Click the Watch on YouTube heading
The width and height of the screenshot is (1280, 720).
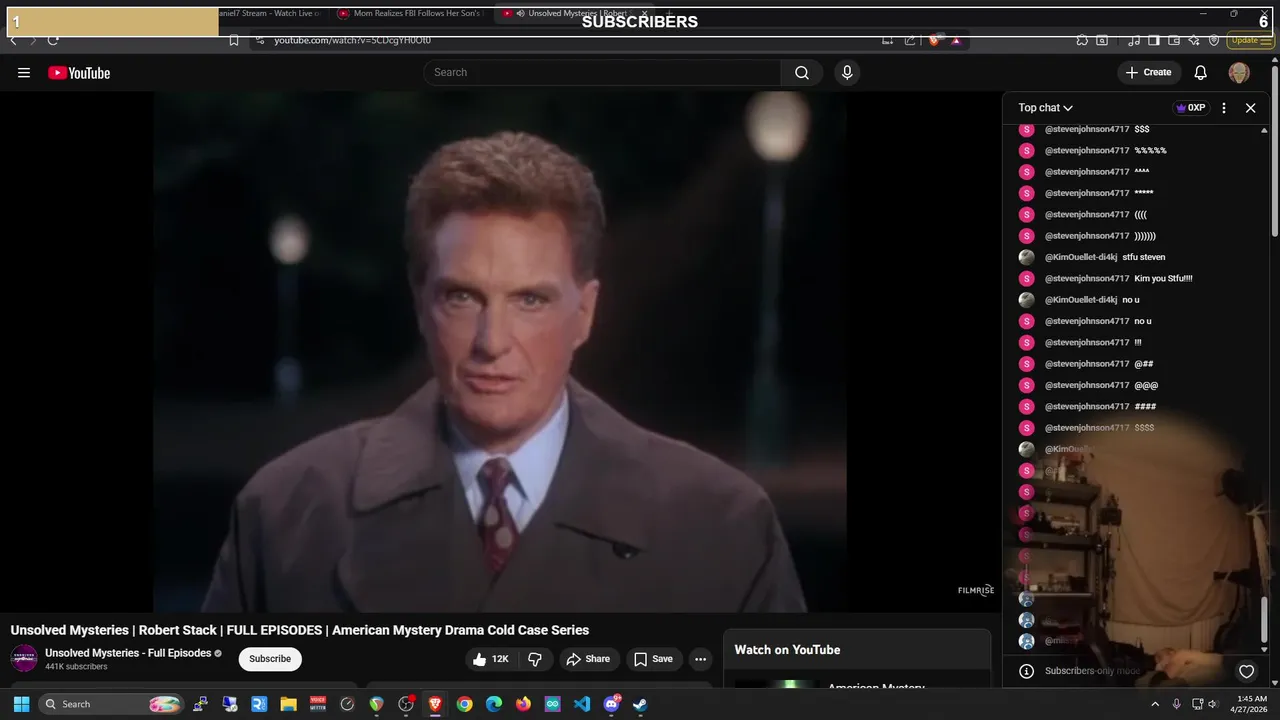787,650
